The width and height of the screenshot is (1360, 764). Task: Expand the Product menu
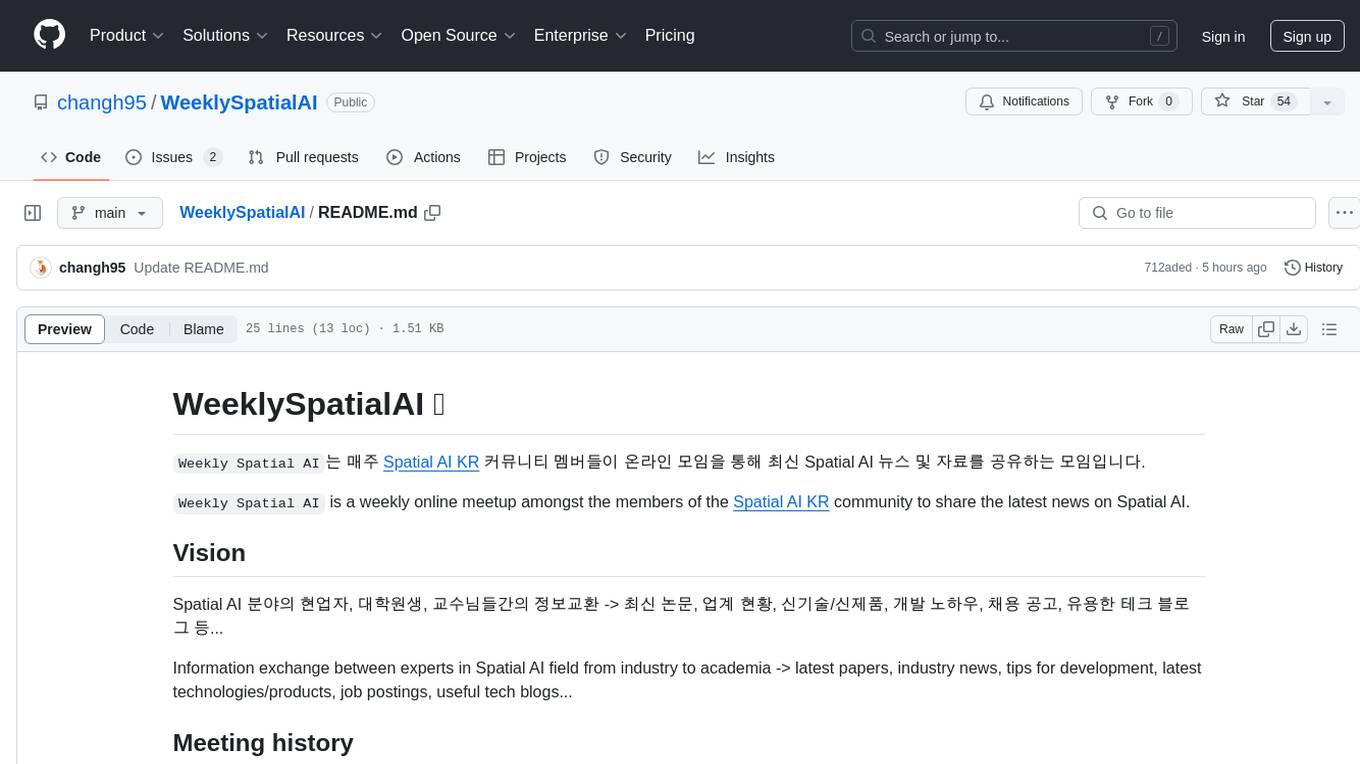127,35
